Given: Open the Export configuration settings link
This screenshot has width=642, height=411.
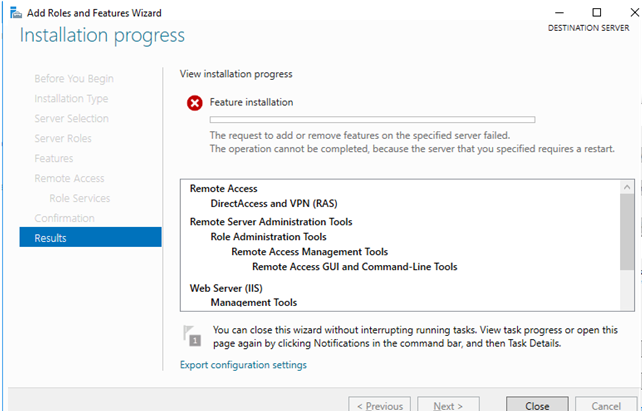Looking at the screenshot, I should pyautogui.click(x=243, y=365).
